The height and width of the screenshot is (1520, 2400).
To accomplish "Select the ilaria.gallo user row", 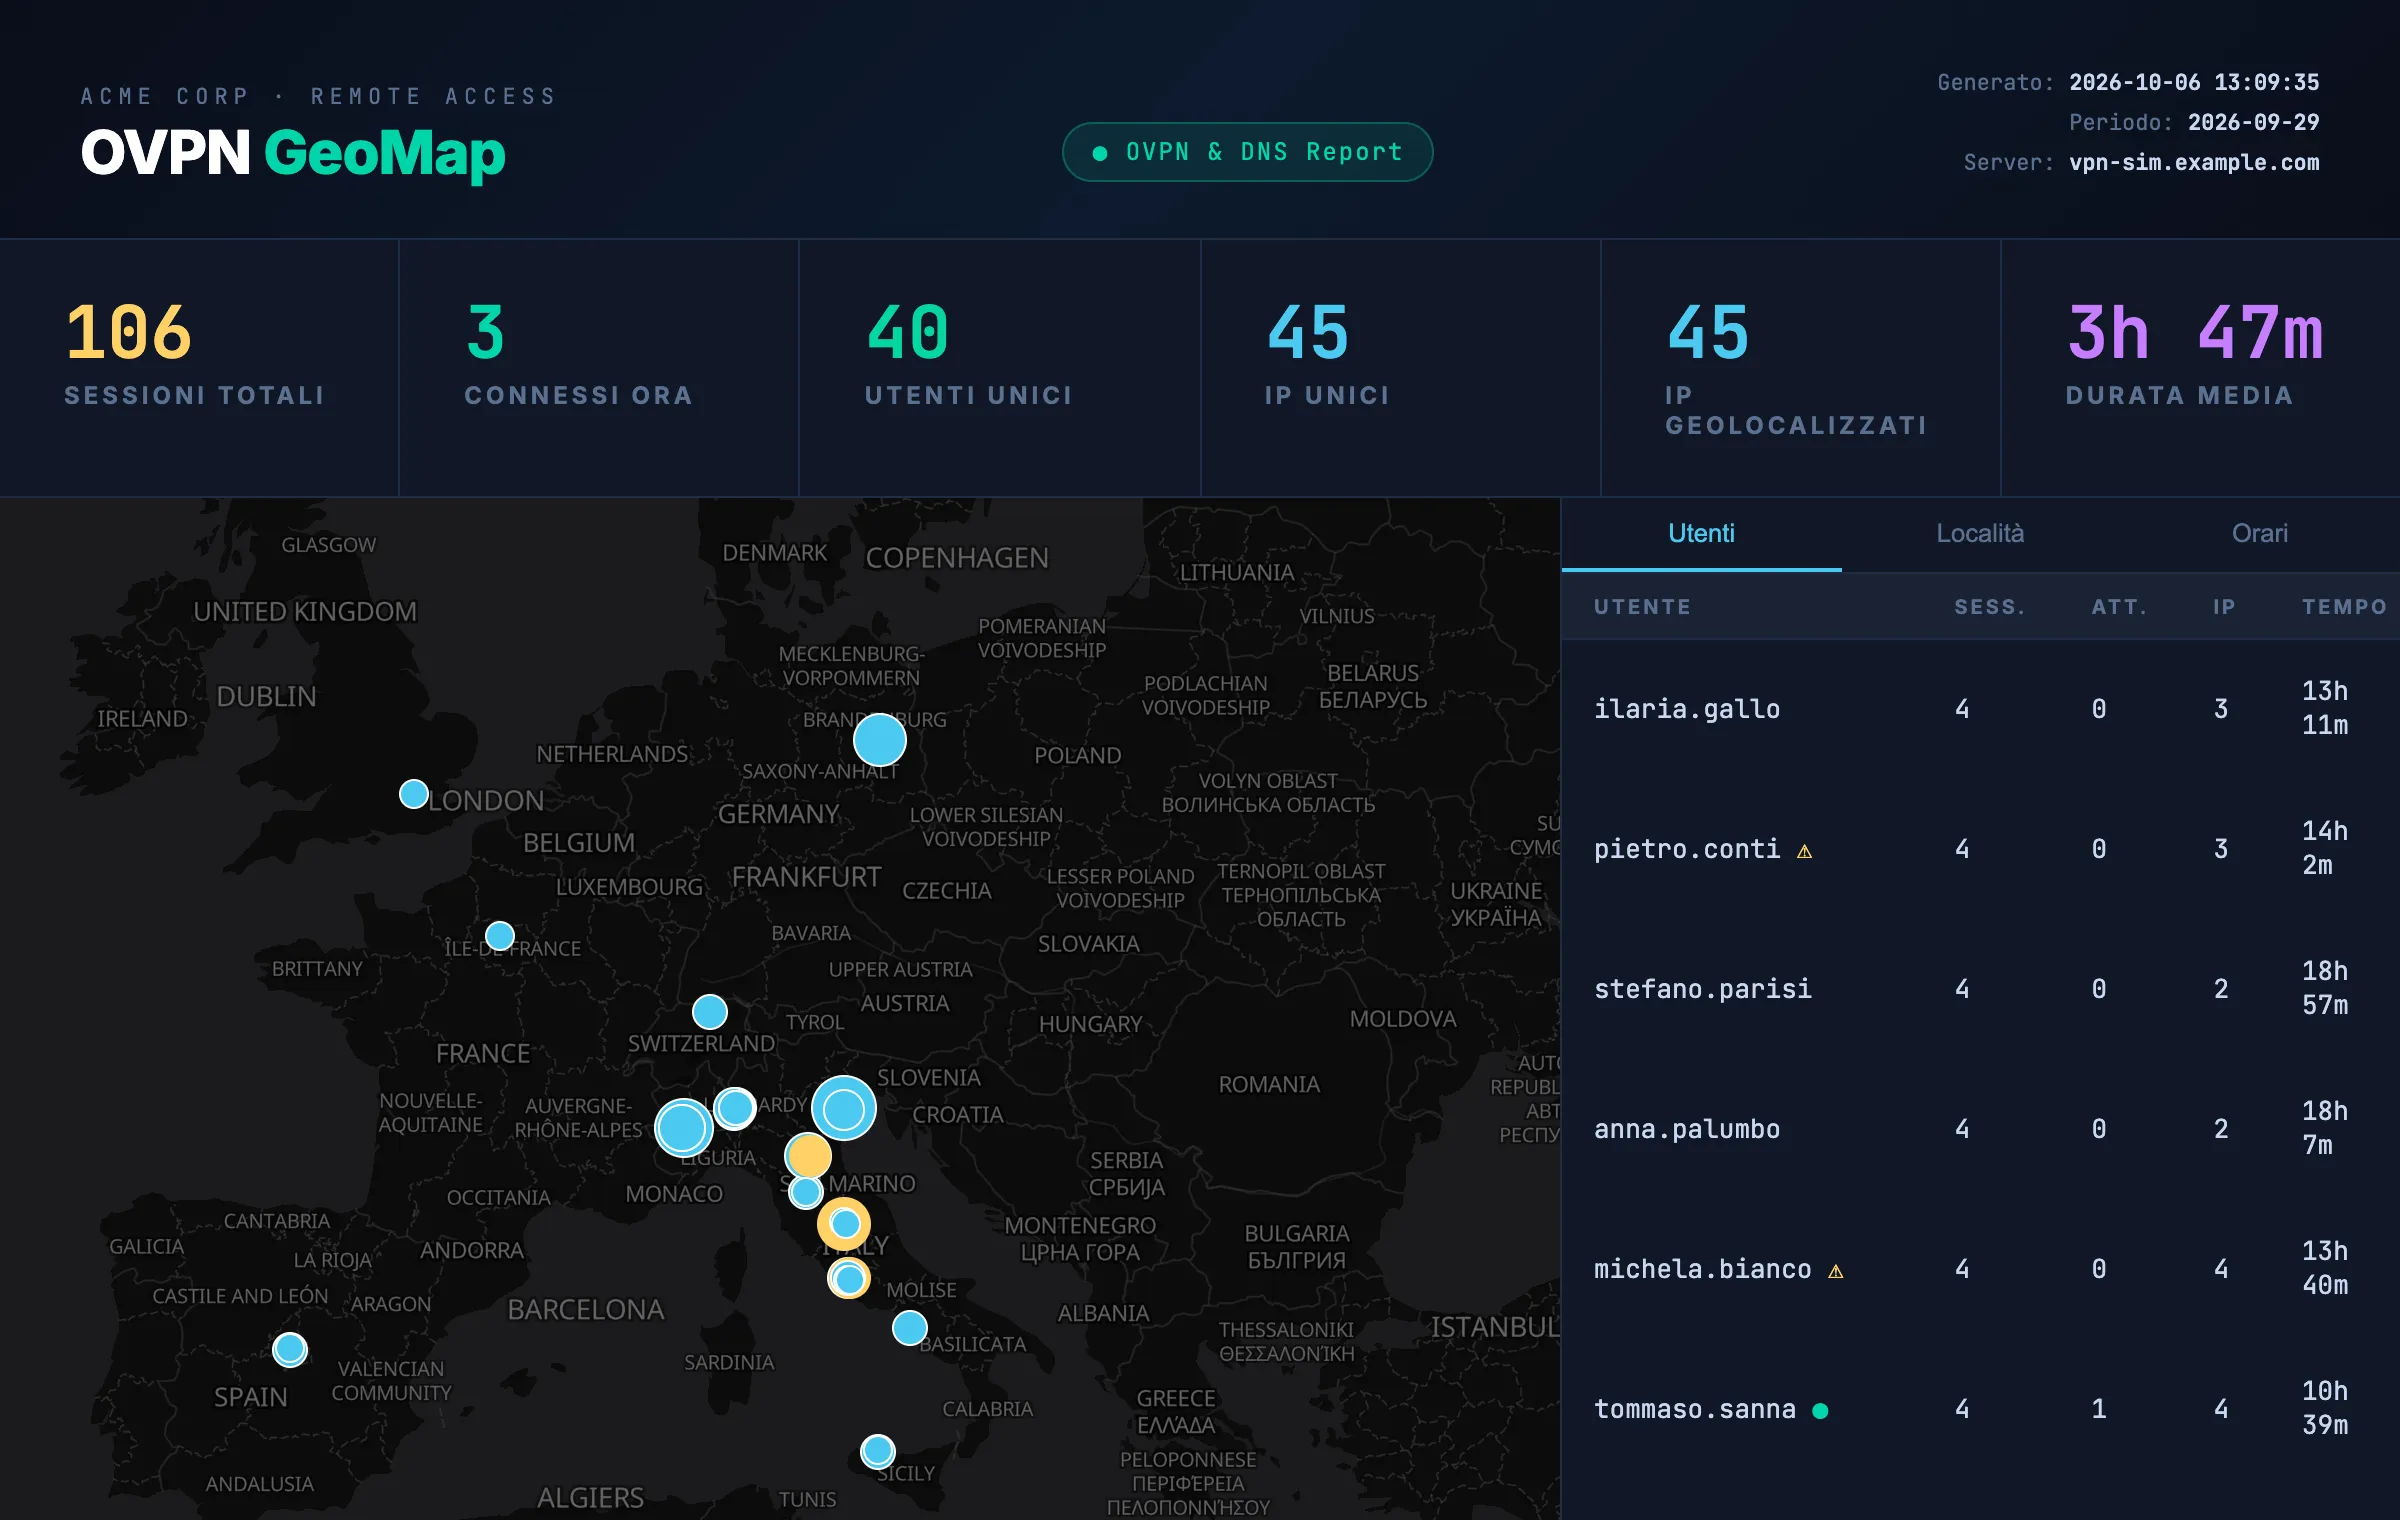I will [1981, 709].
